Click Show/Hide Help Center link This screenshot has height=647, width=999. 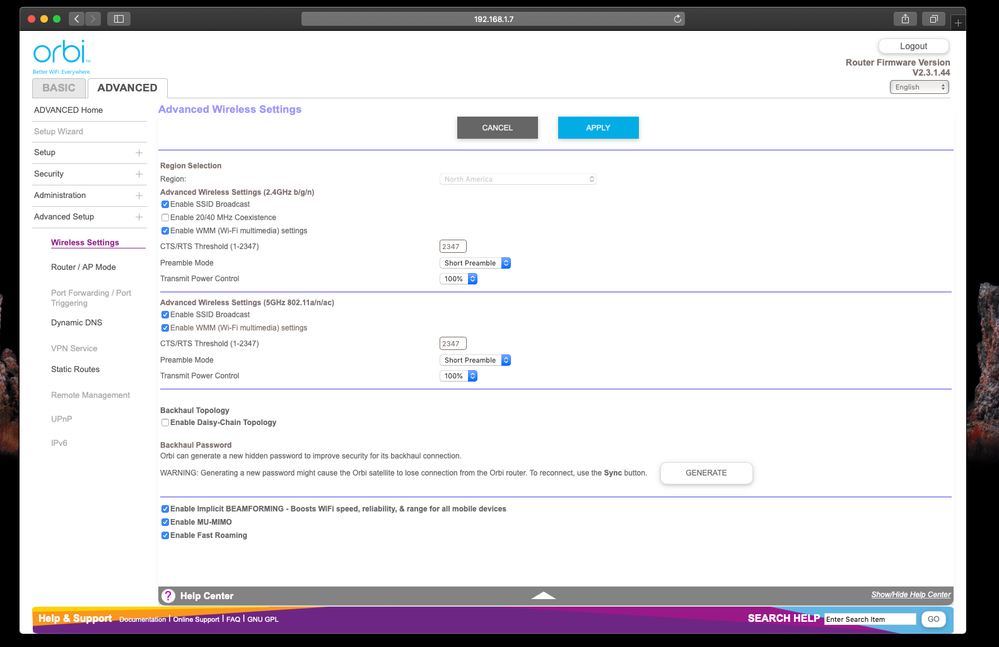coord(911,595)
